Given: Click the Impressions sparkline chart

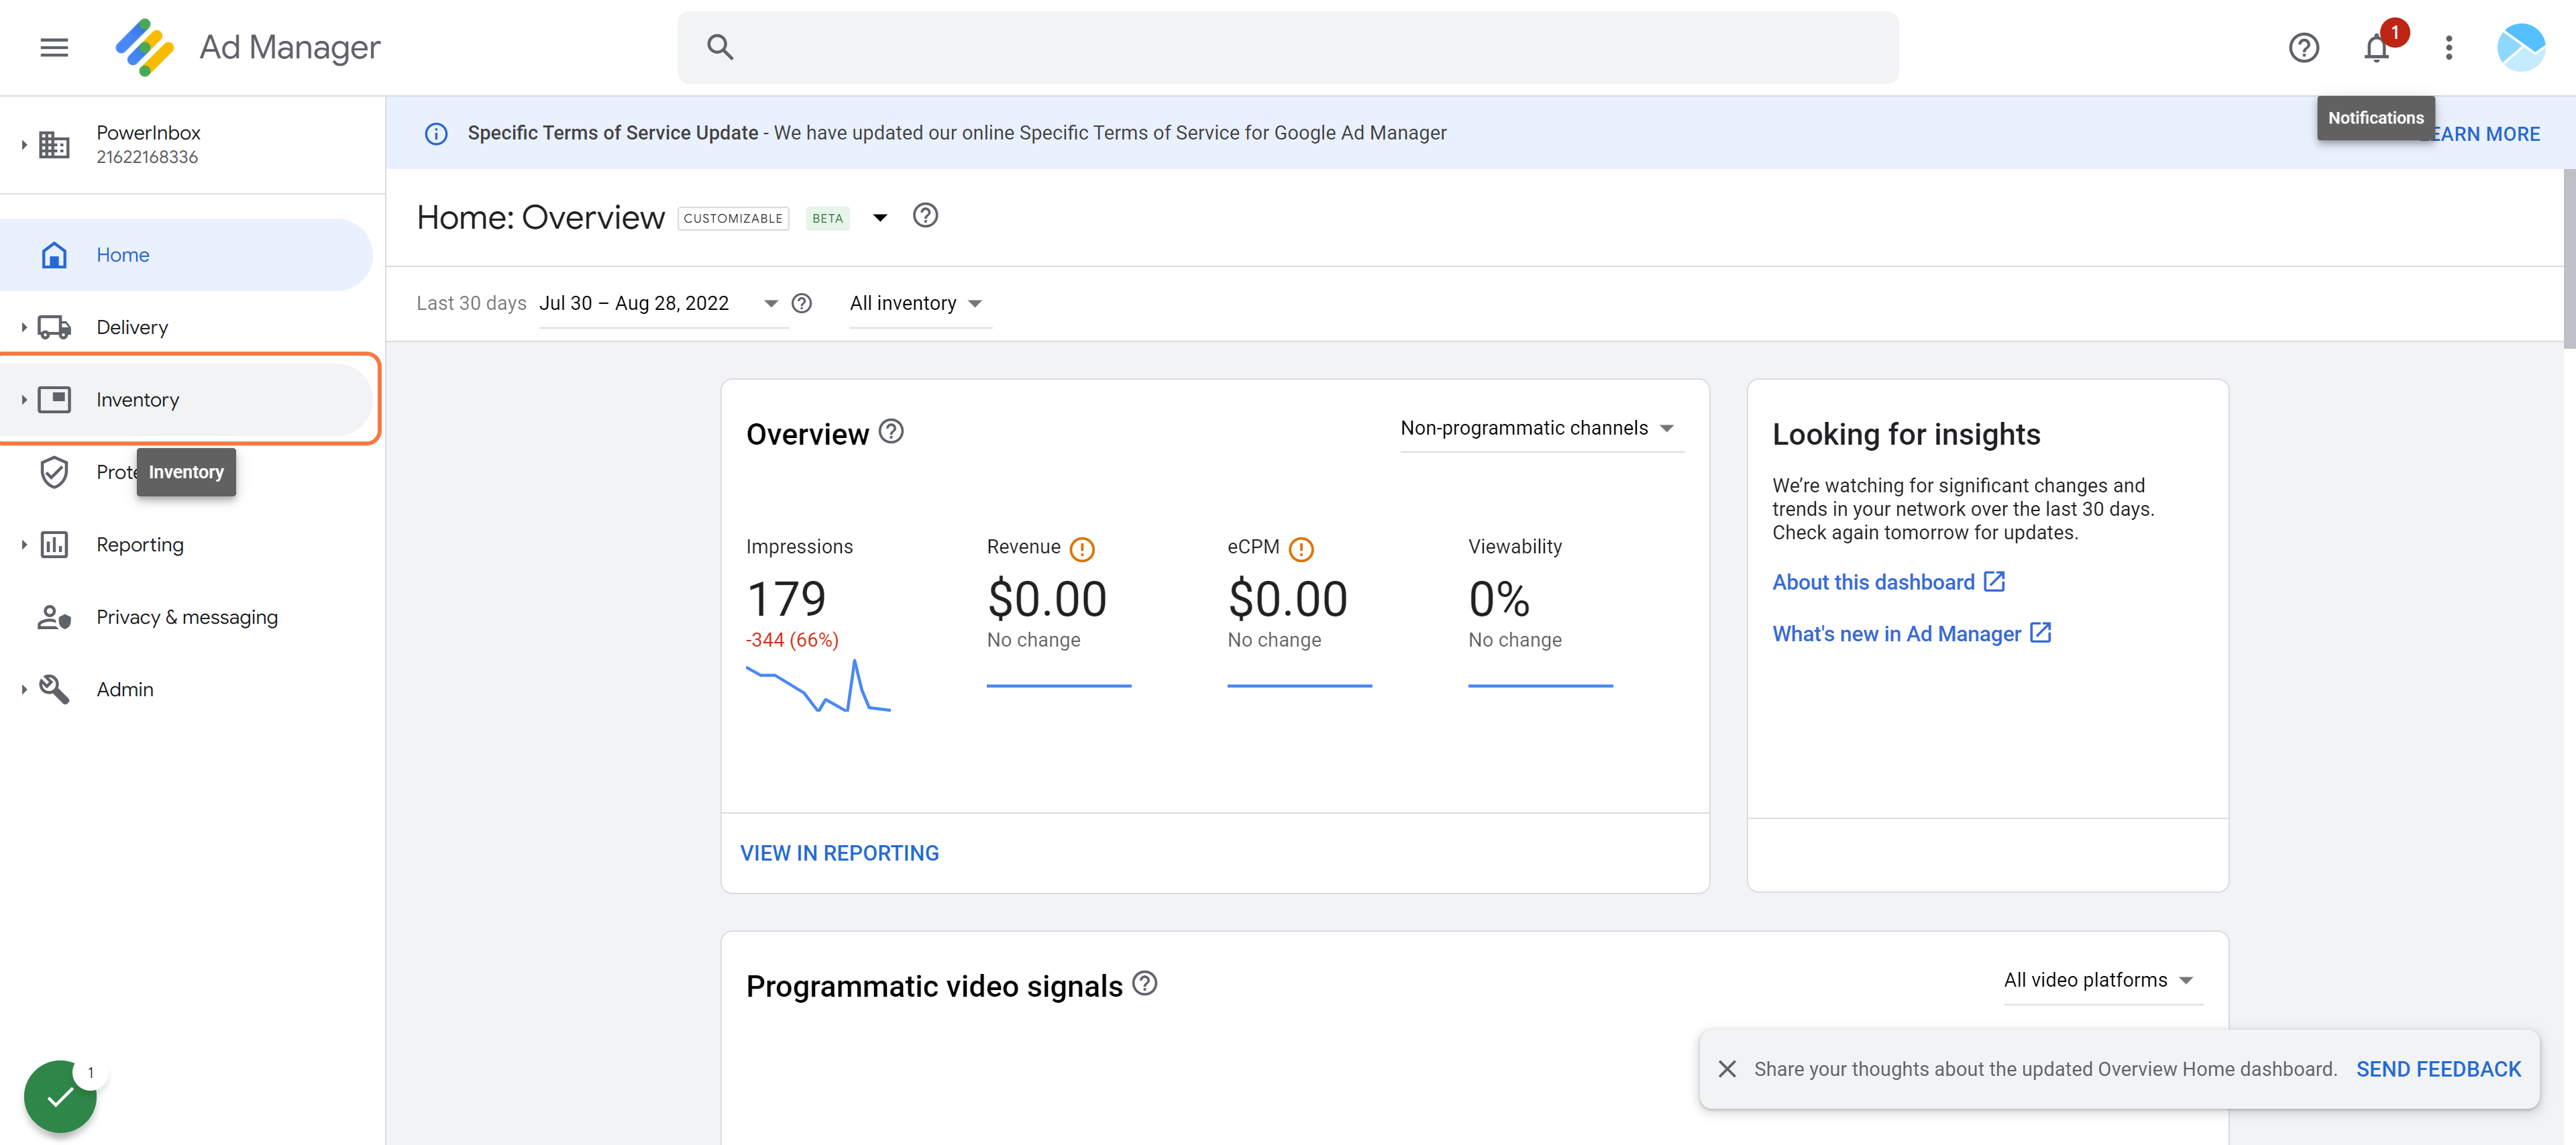Looking at the screenshot, I should (x=818, y=685).
